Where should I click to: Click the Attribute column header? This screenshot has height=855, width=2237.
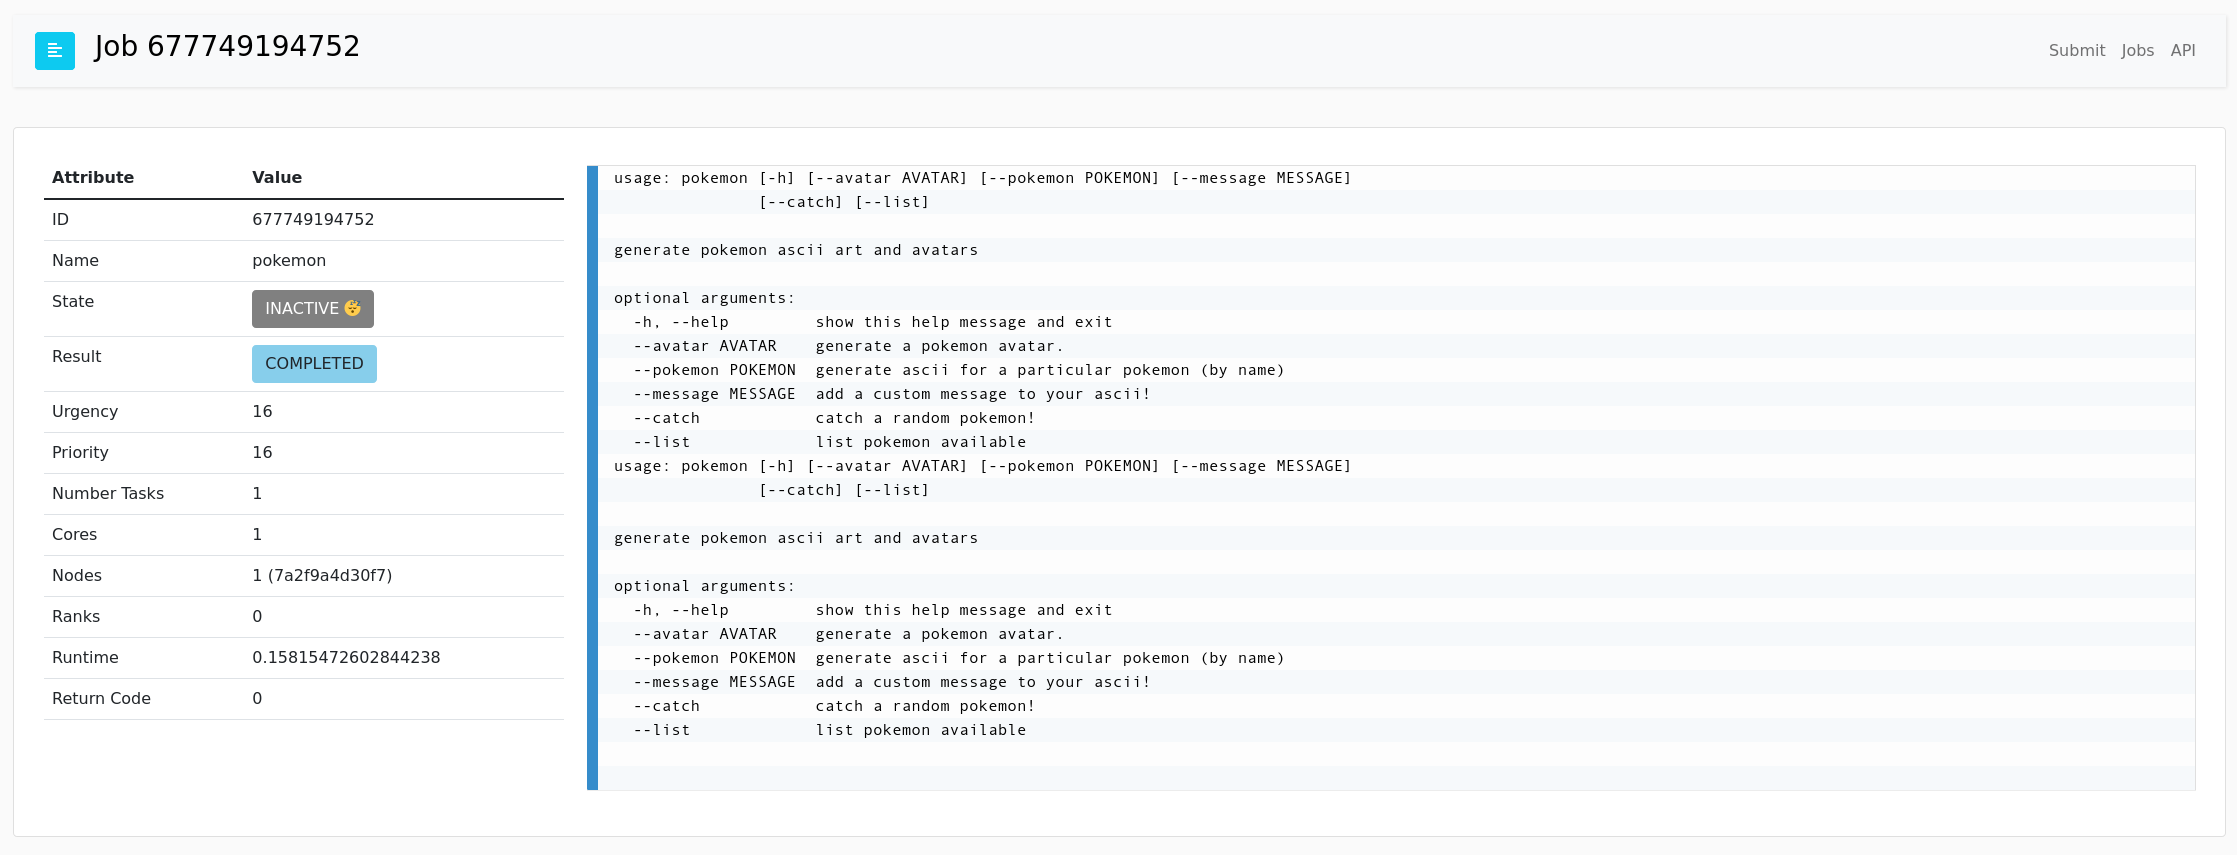pos(93,177)
